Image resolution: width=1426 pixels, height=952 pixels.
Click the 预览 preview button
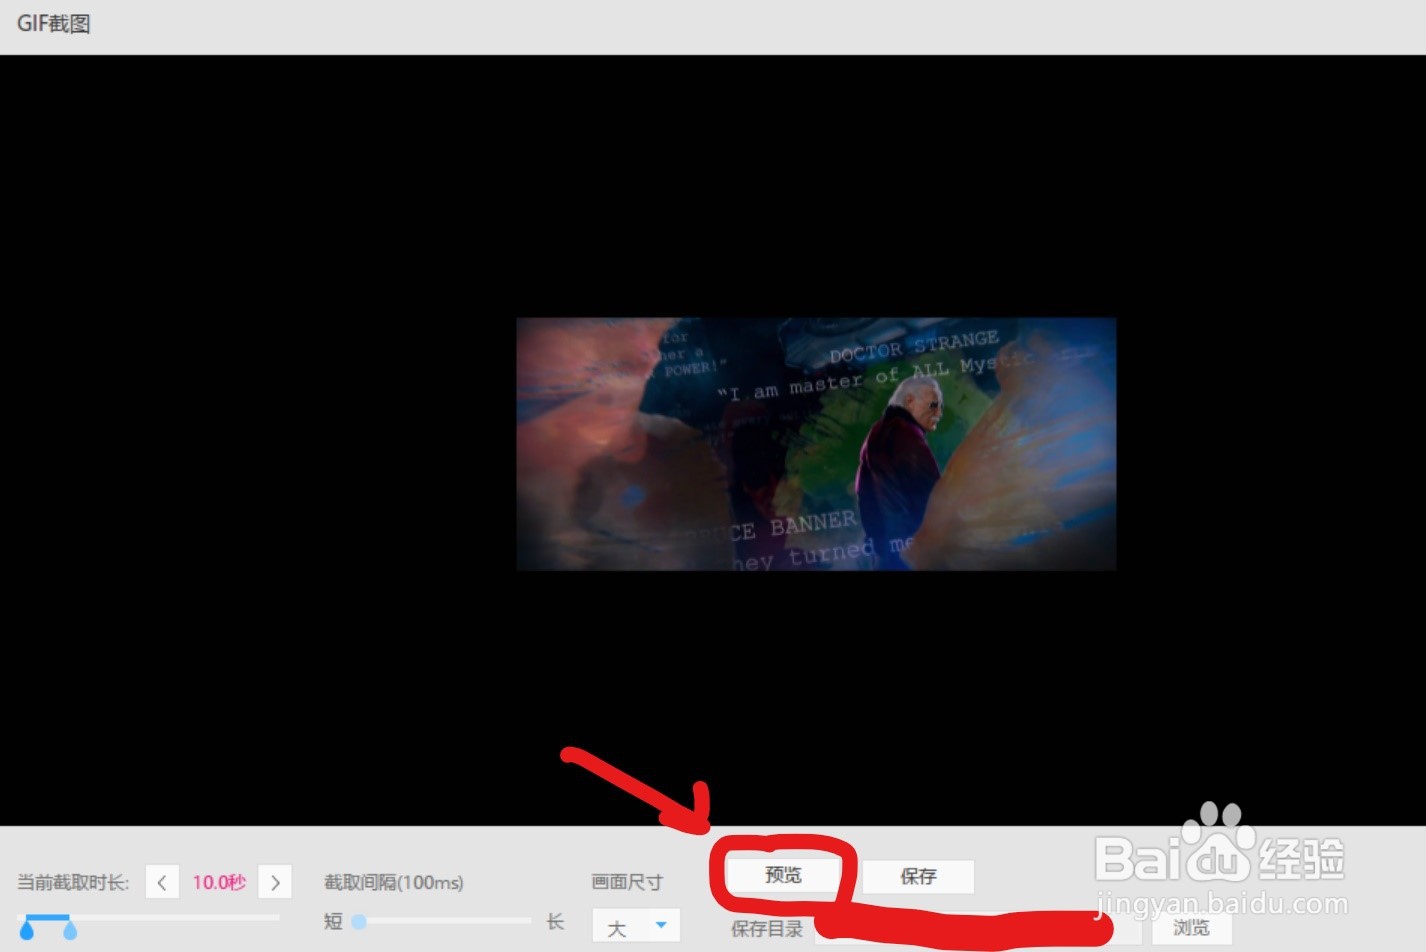click(783, 876)
